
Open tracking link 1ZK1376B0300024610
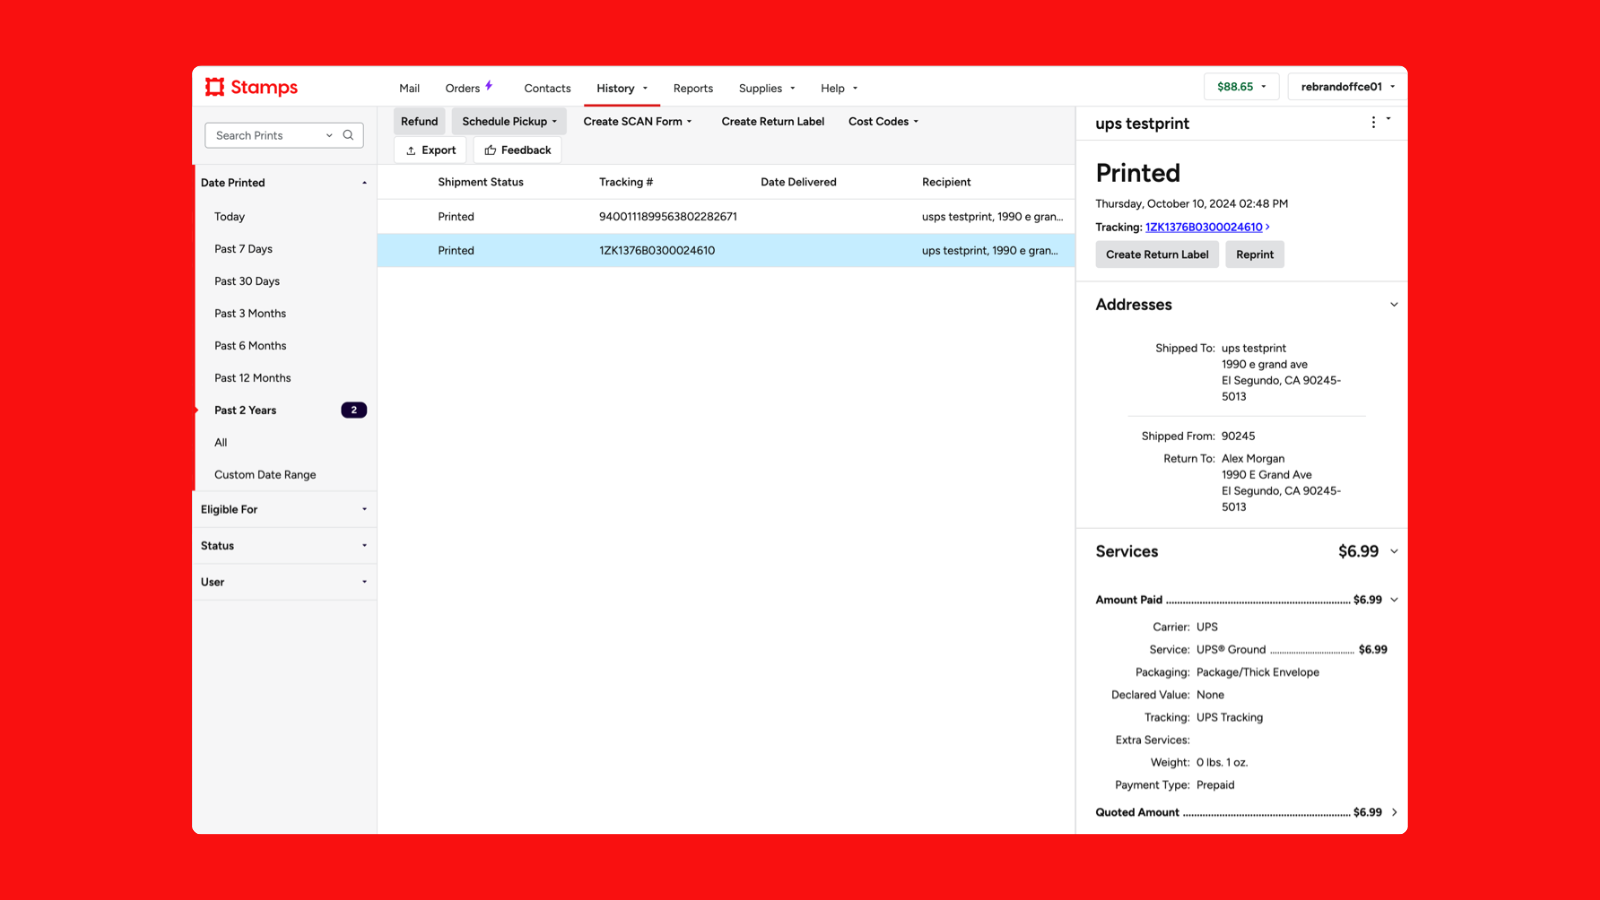[1203, 227]
